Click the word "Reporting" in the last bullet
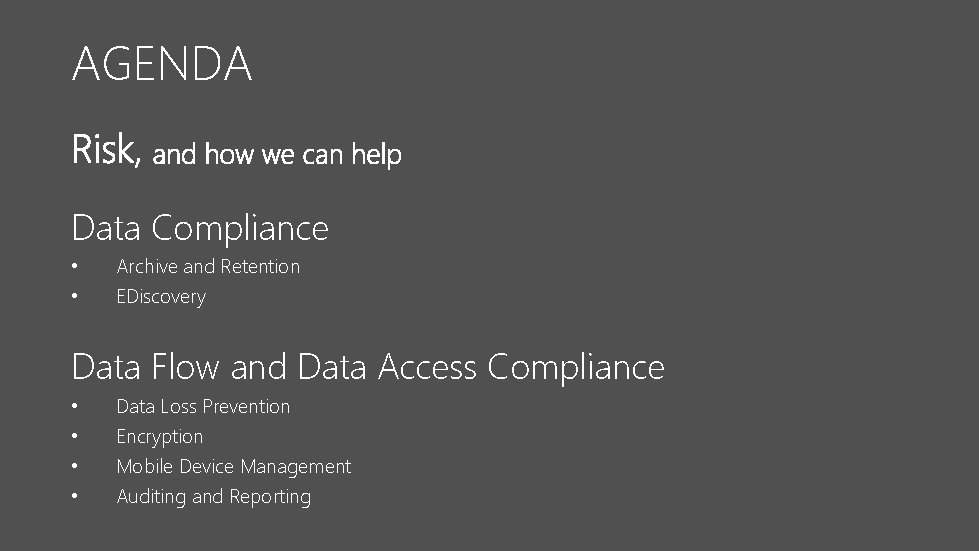Viewport: 979px width, 551px height. click(x=270, y=497)
